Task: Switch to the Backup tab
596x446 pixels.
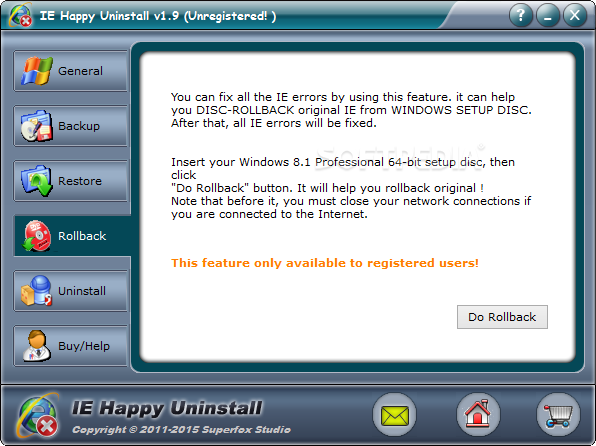Action: [71, 126]
